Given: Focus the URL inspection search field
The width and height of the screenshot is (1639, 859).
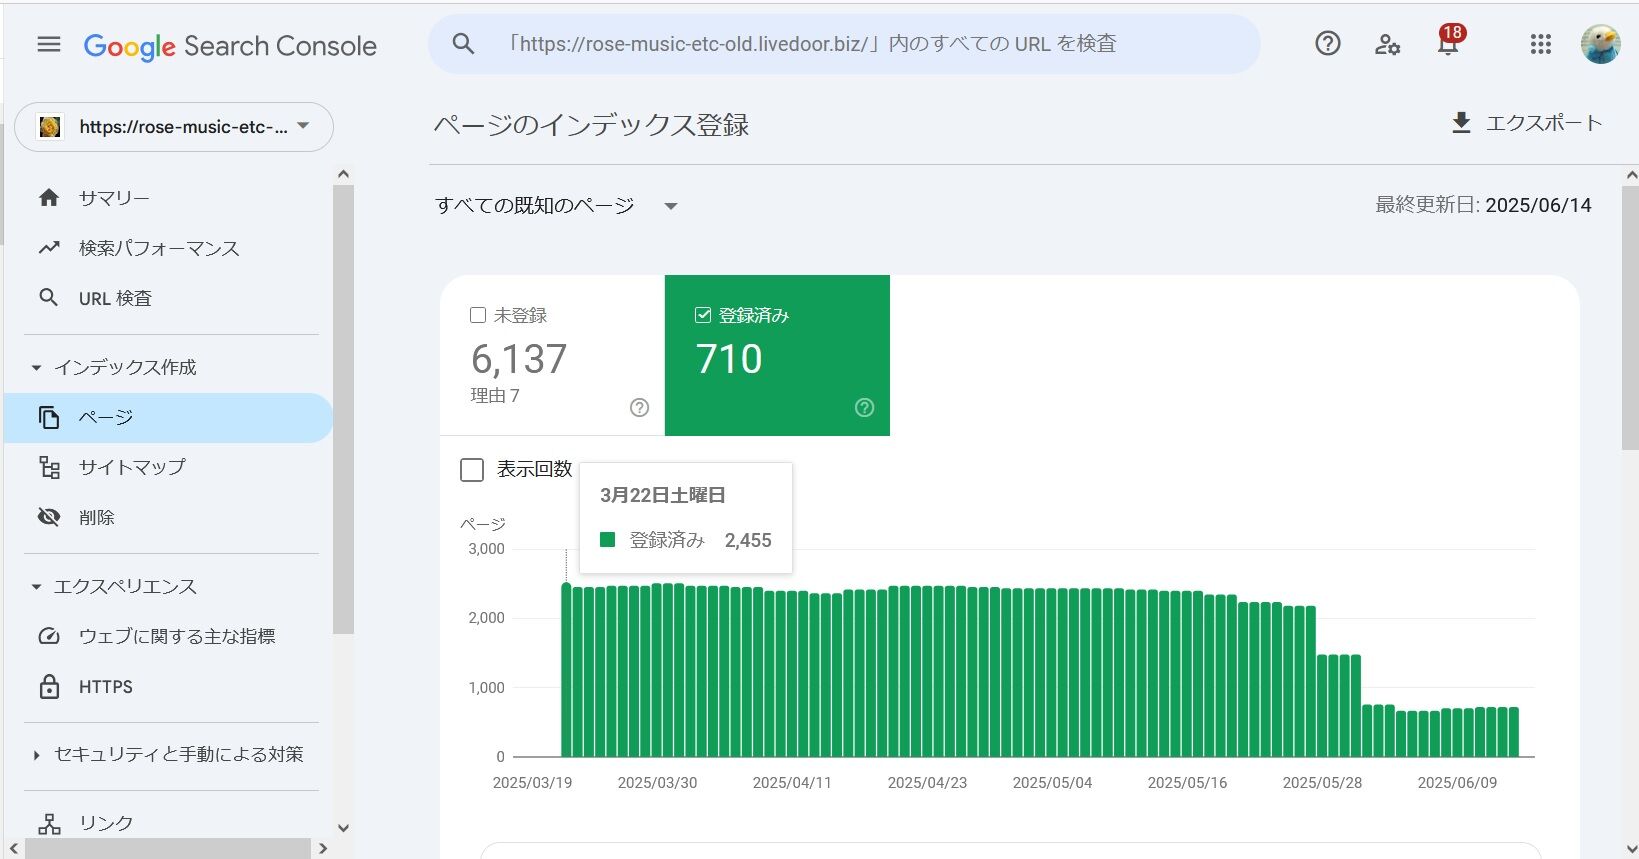Looking at the screenshot, I should pyautogui.click(x=844, y=44).
